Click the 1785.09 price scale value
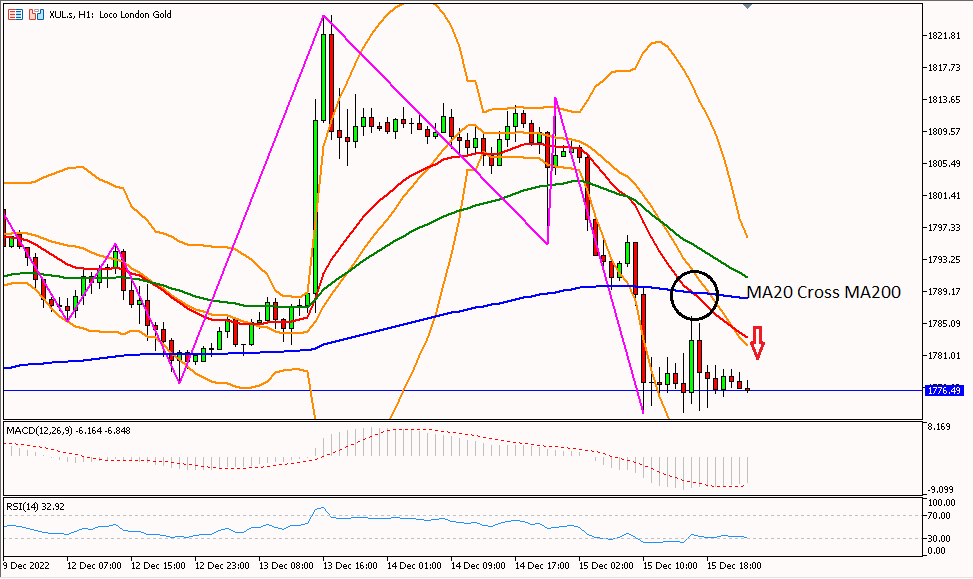 coord(944,323)
